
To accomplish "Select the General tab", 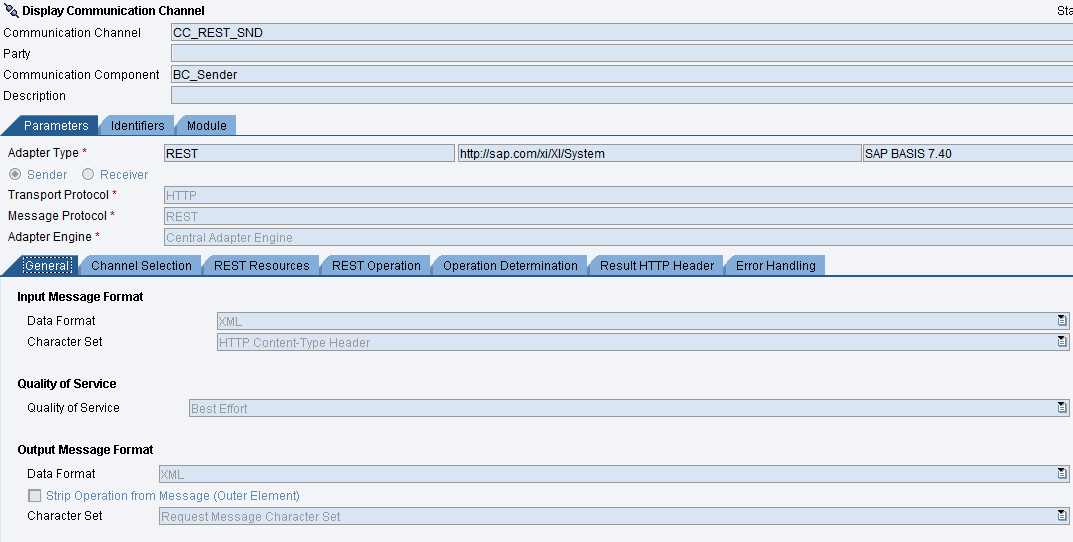I will click(47, 266).
